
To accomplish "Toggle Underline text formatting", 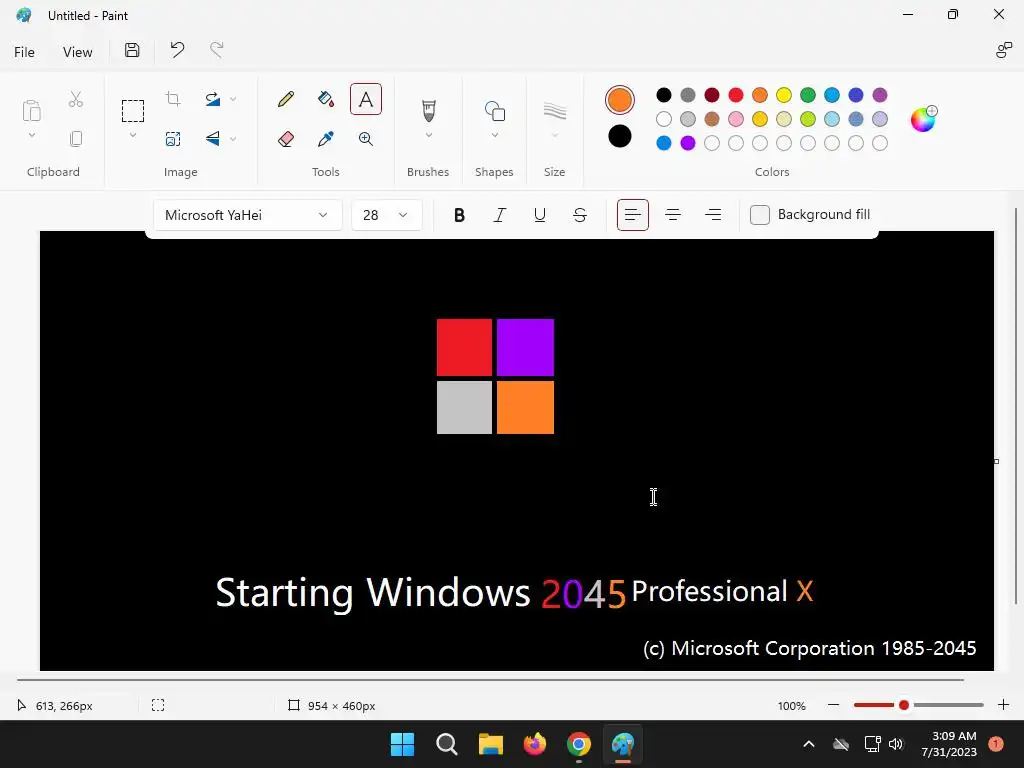I will pyautogui.click(x=539, y=215).
